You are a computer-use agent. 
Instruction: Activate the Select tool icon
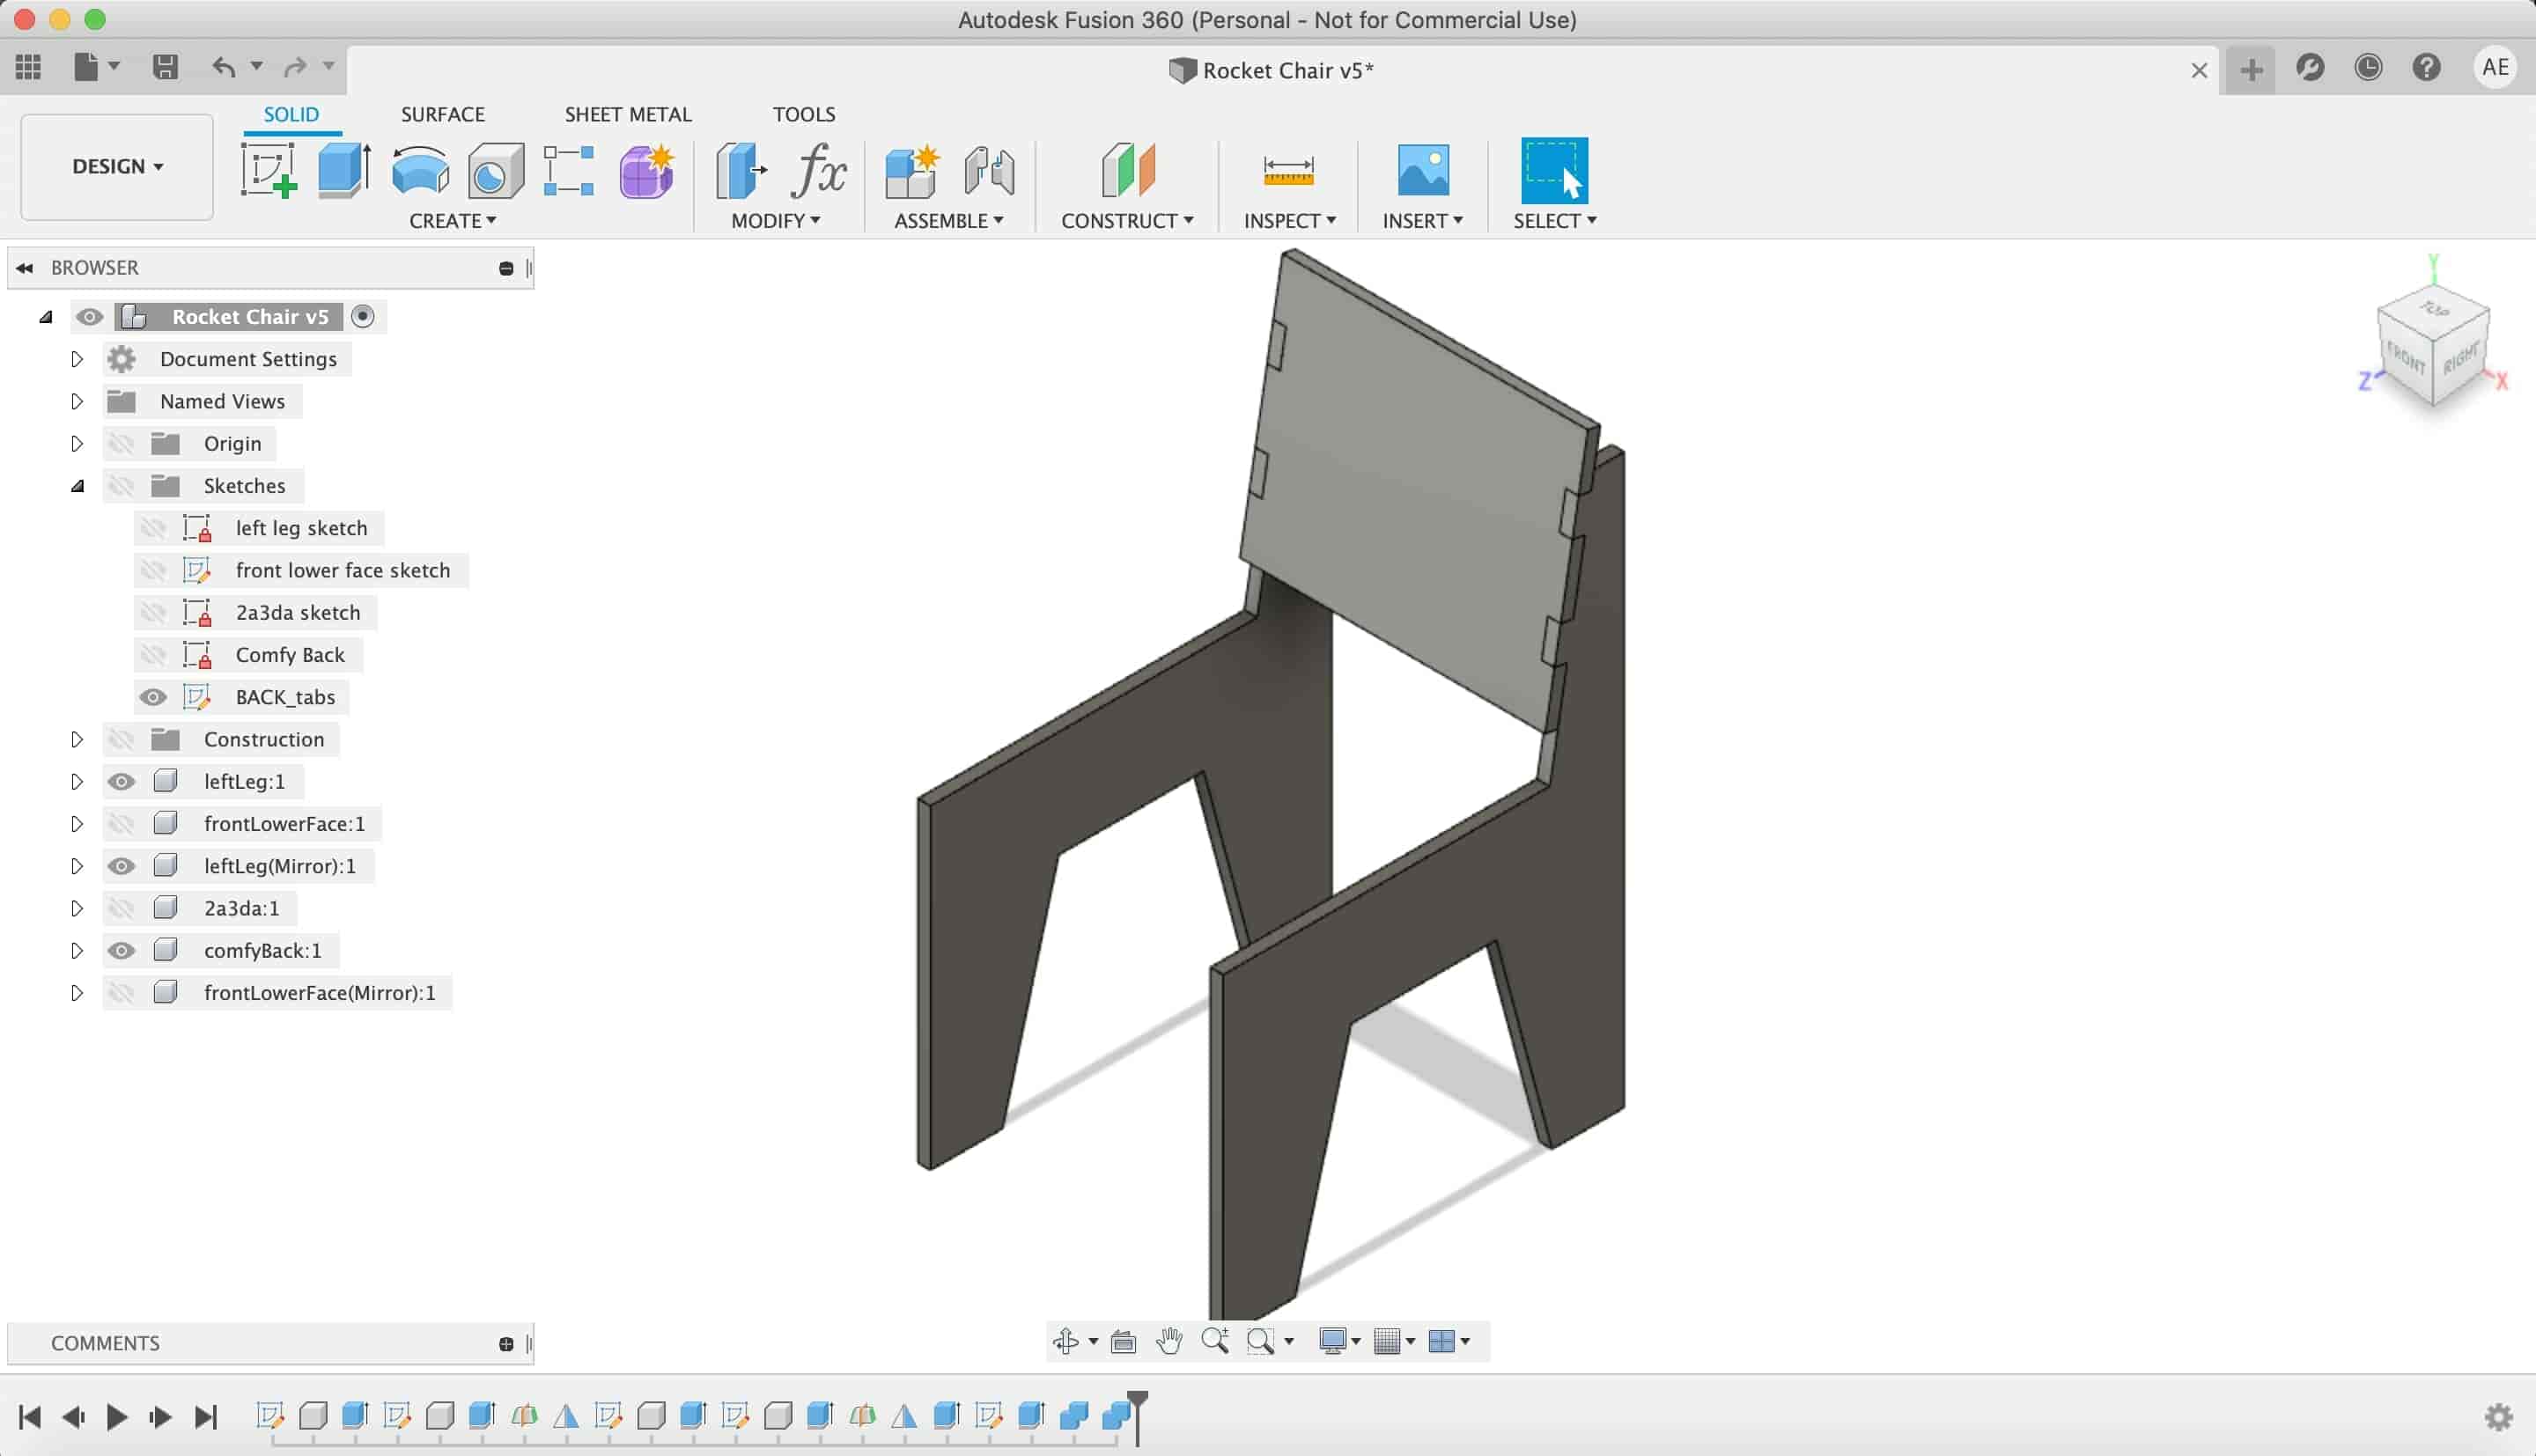click(1554, 170)
